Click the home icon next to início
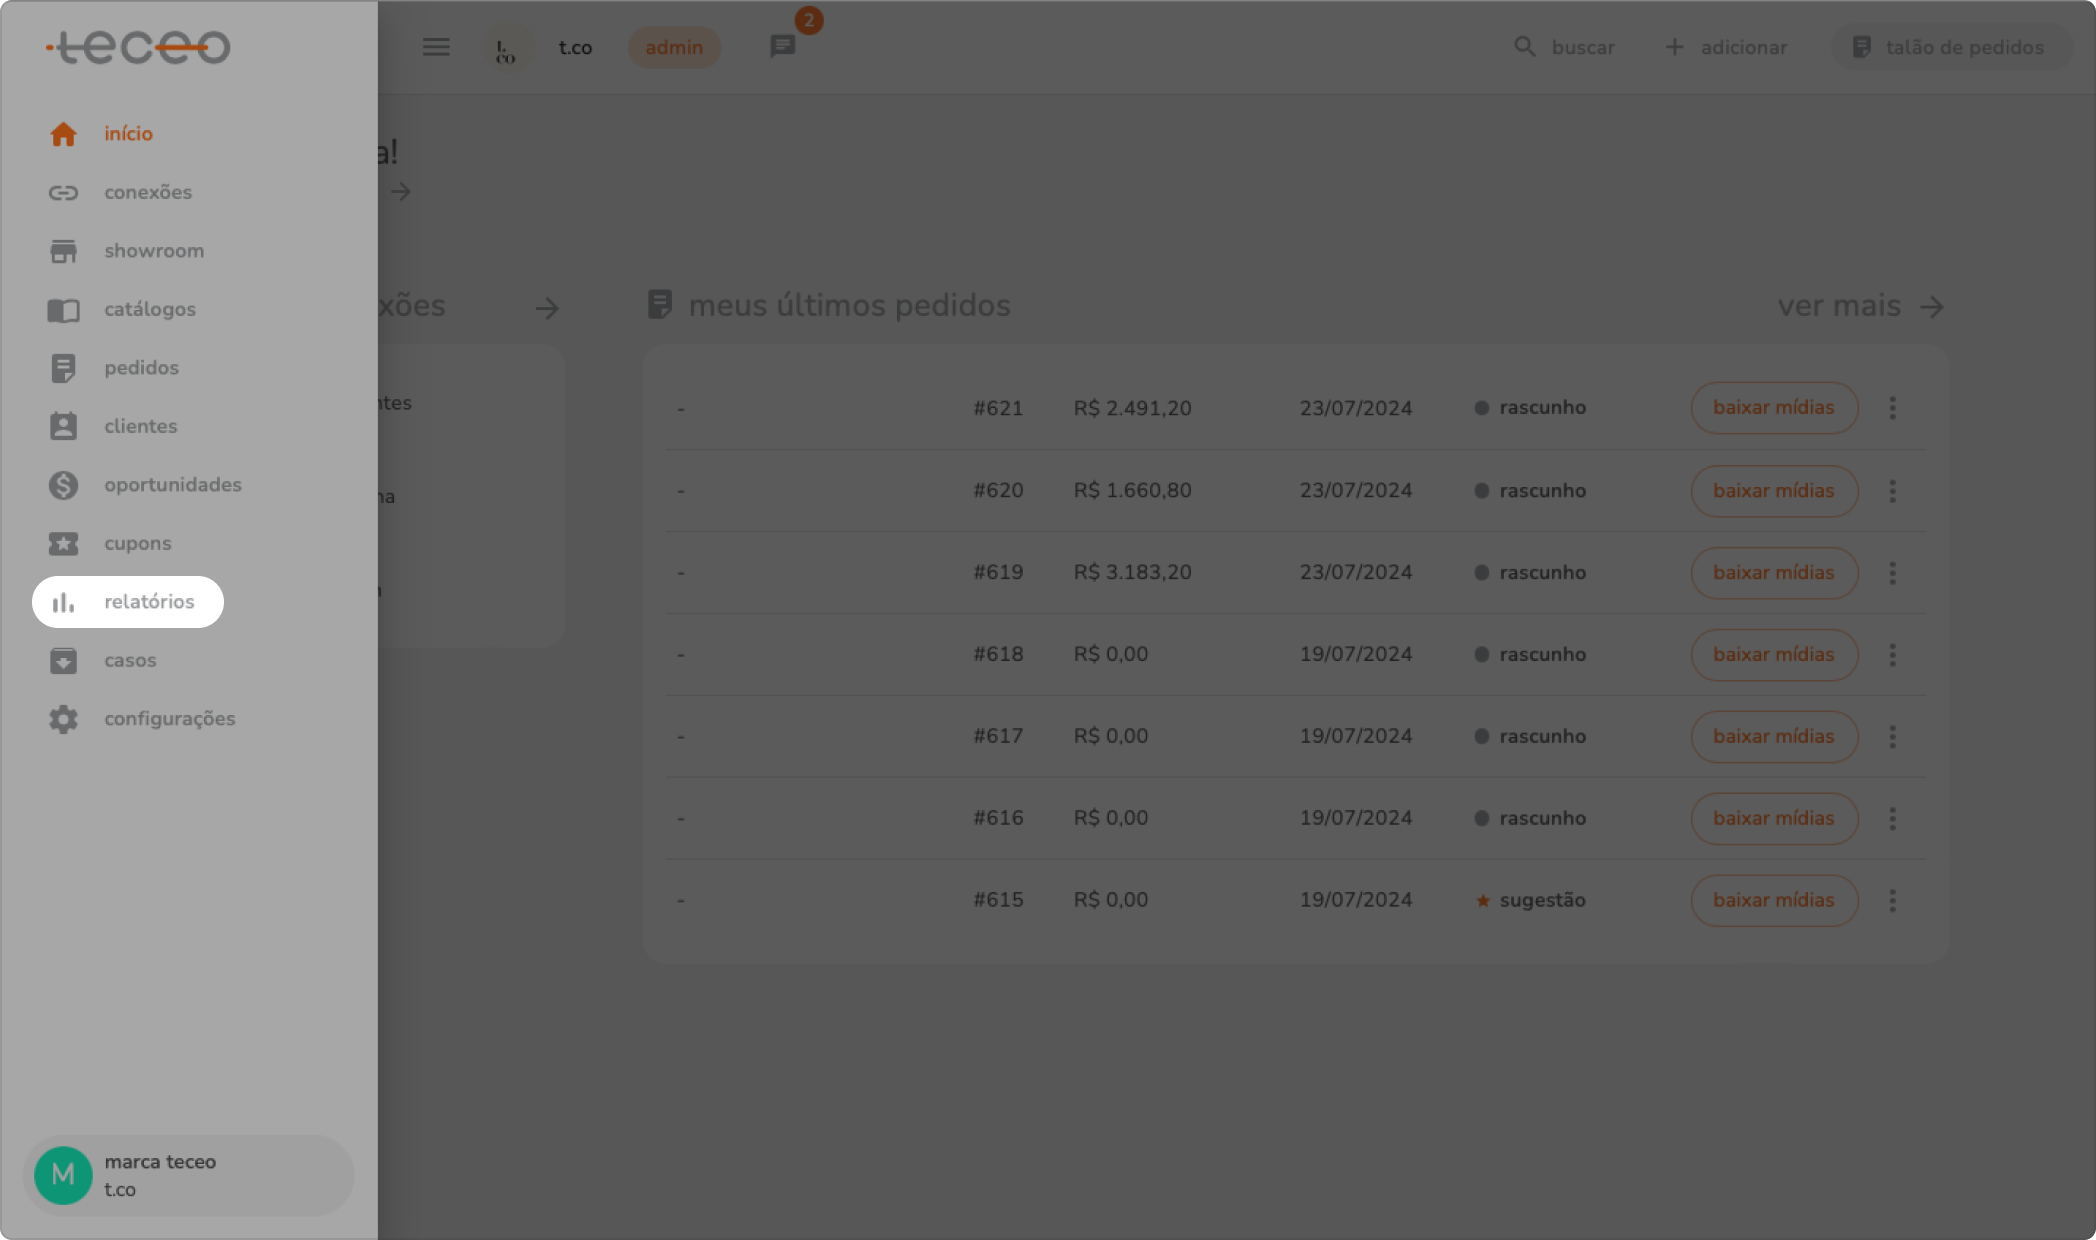Viewport: 2096px width, 1240px height. click(63, 134)
